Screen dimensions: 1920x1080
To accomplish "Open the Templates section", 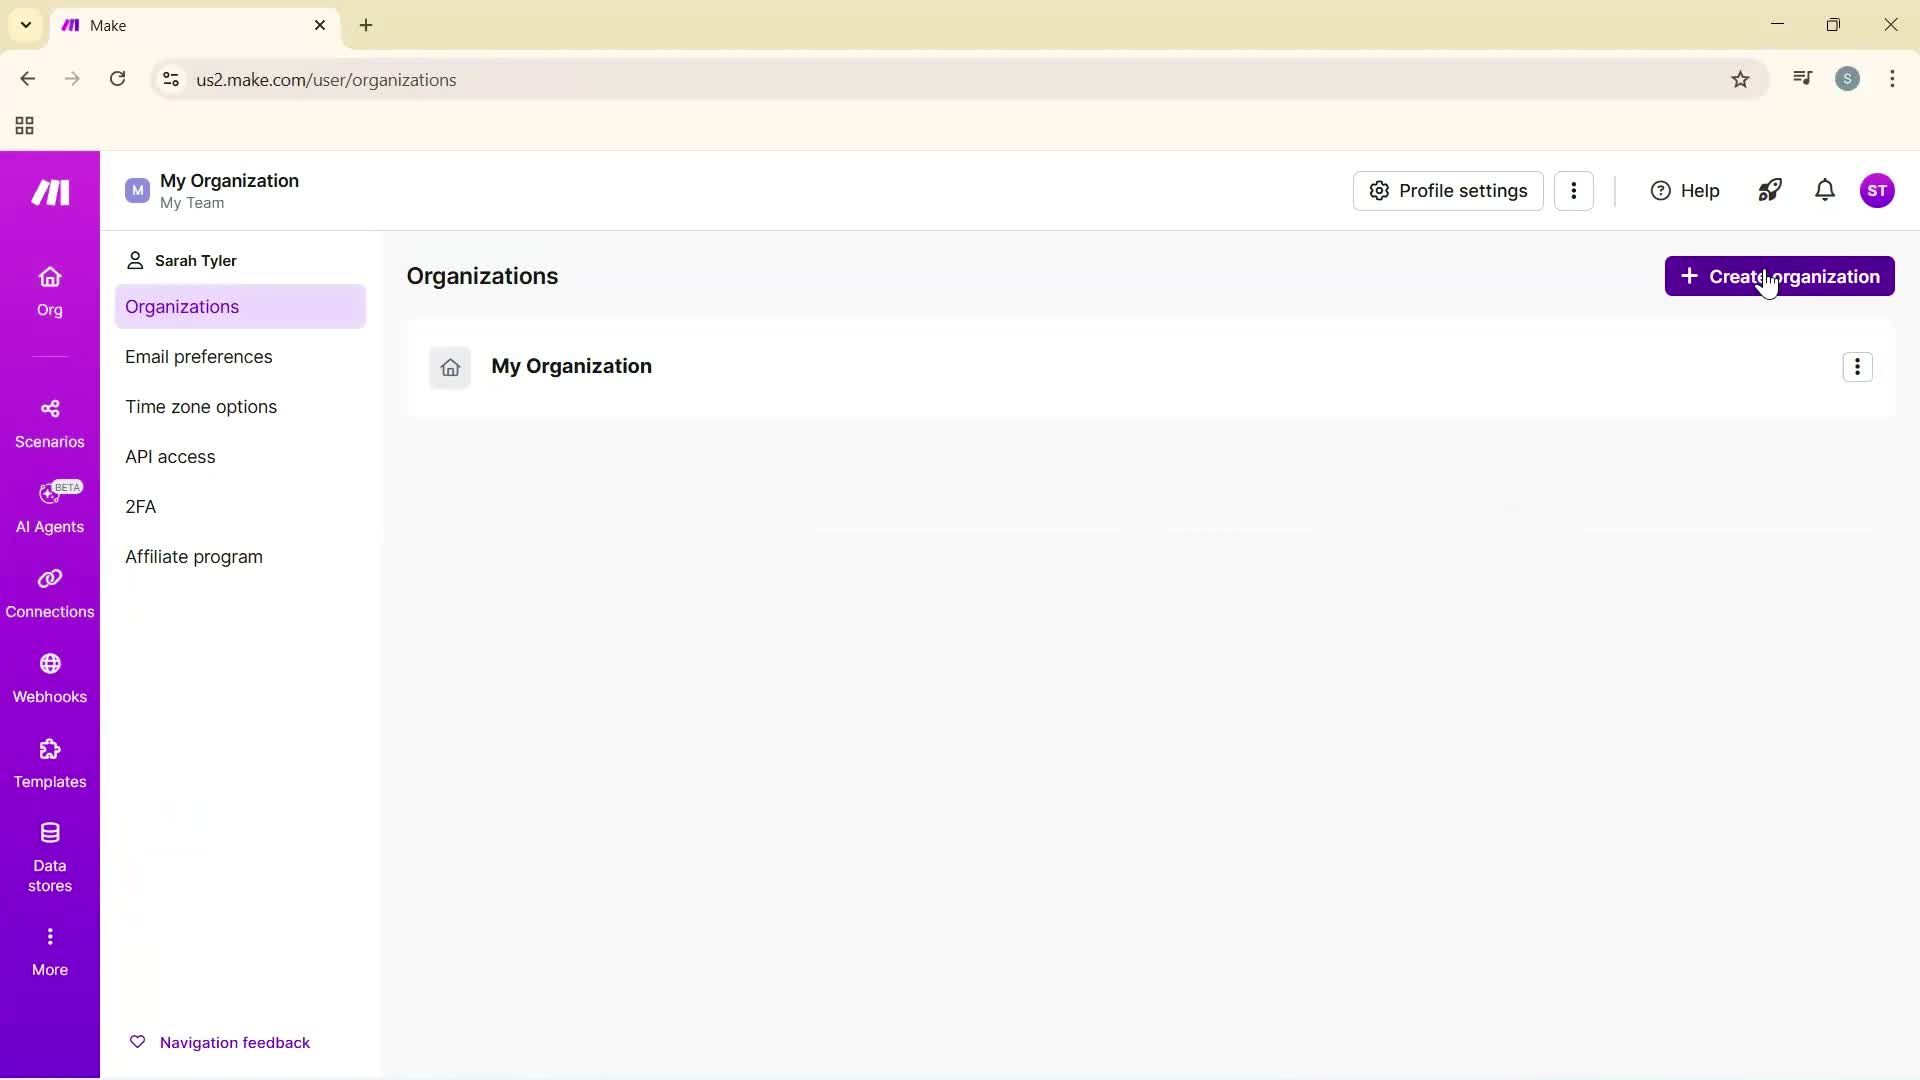I will point(49,763).
